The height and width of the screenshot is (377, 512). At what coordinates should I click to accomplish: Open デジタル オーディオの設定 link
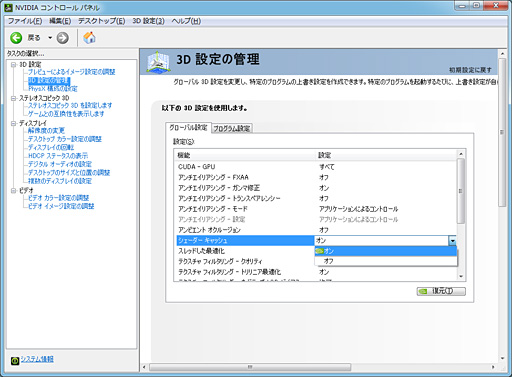click(60, 164)
